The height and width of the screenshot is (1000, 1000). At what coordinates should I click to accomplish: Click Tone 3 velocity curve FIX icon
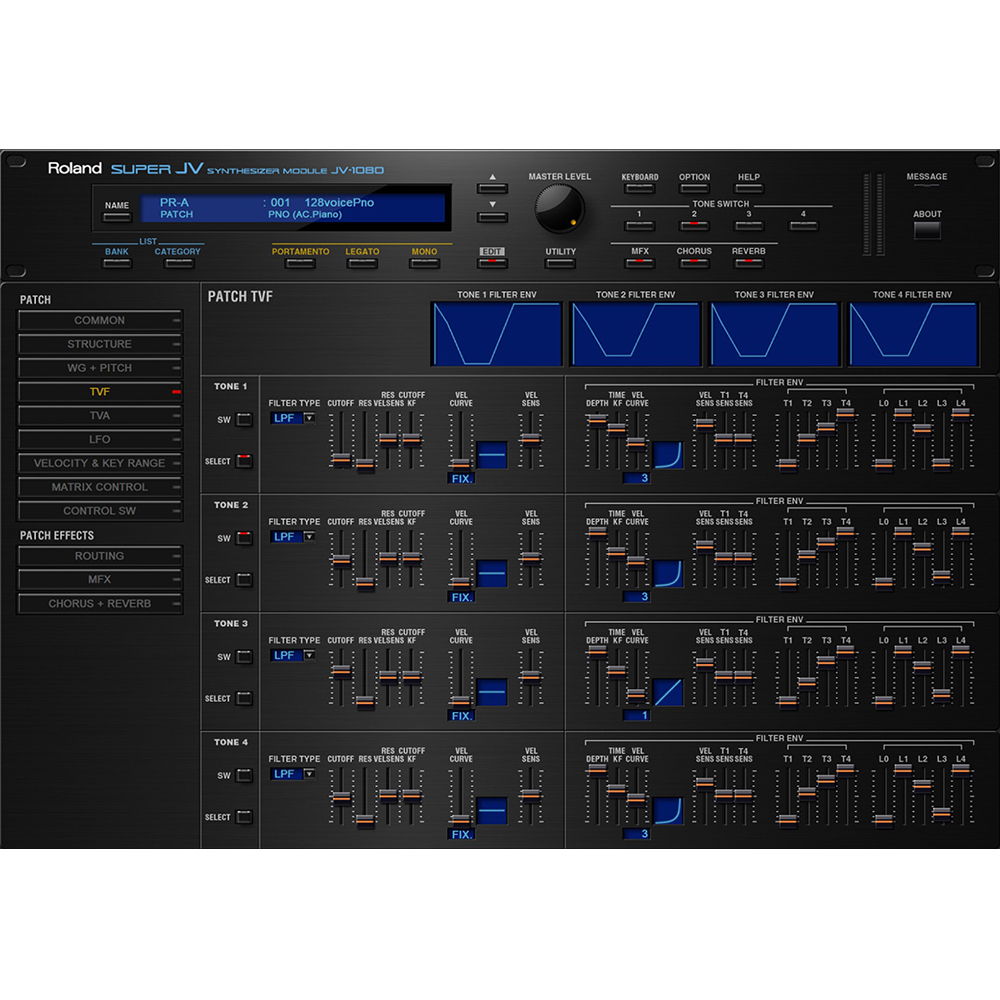click(492, 692)
